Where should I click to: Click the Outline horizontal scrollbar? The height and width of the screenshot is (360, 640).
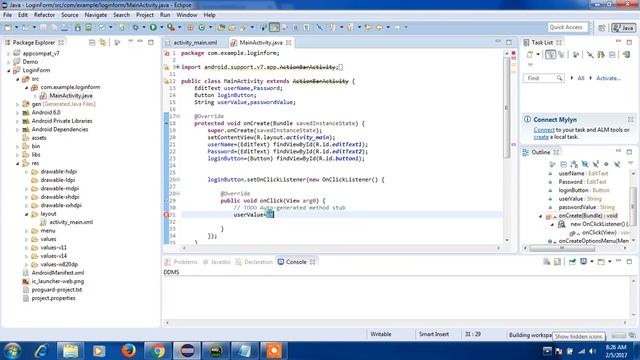tap(562, 248)
